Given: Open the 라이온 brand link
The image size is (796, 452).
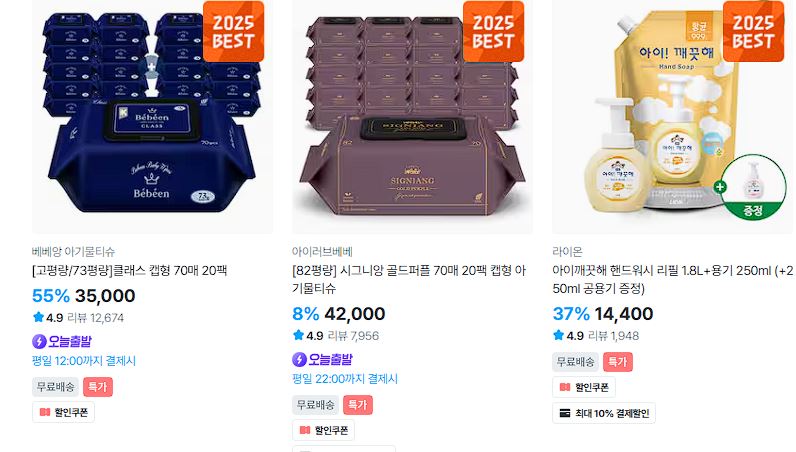Looking at the screenshot, I should [567, 251].
